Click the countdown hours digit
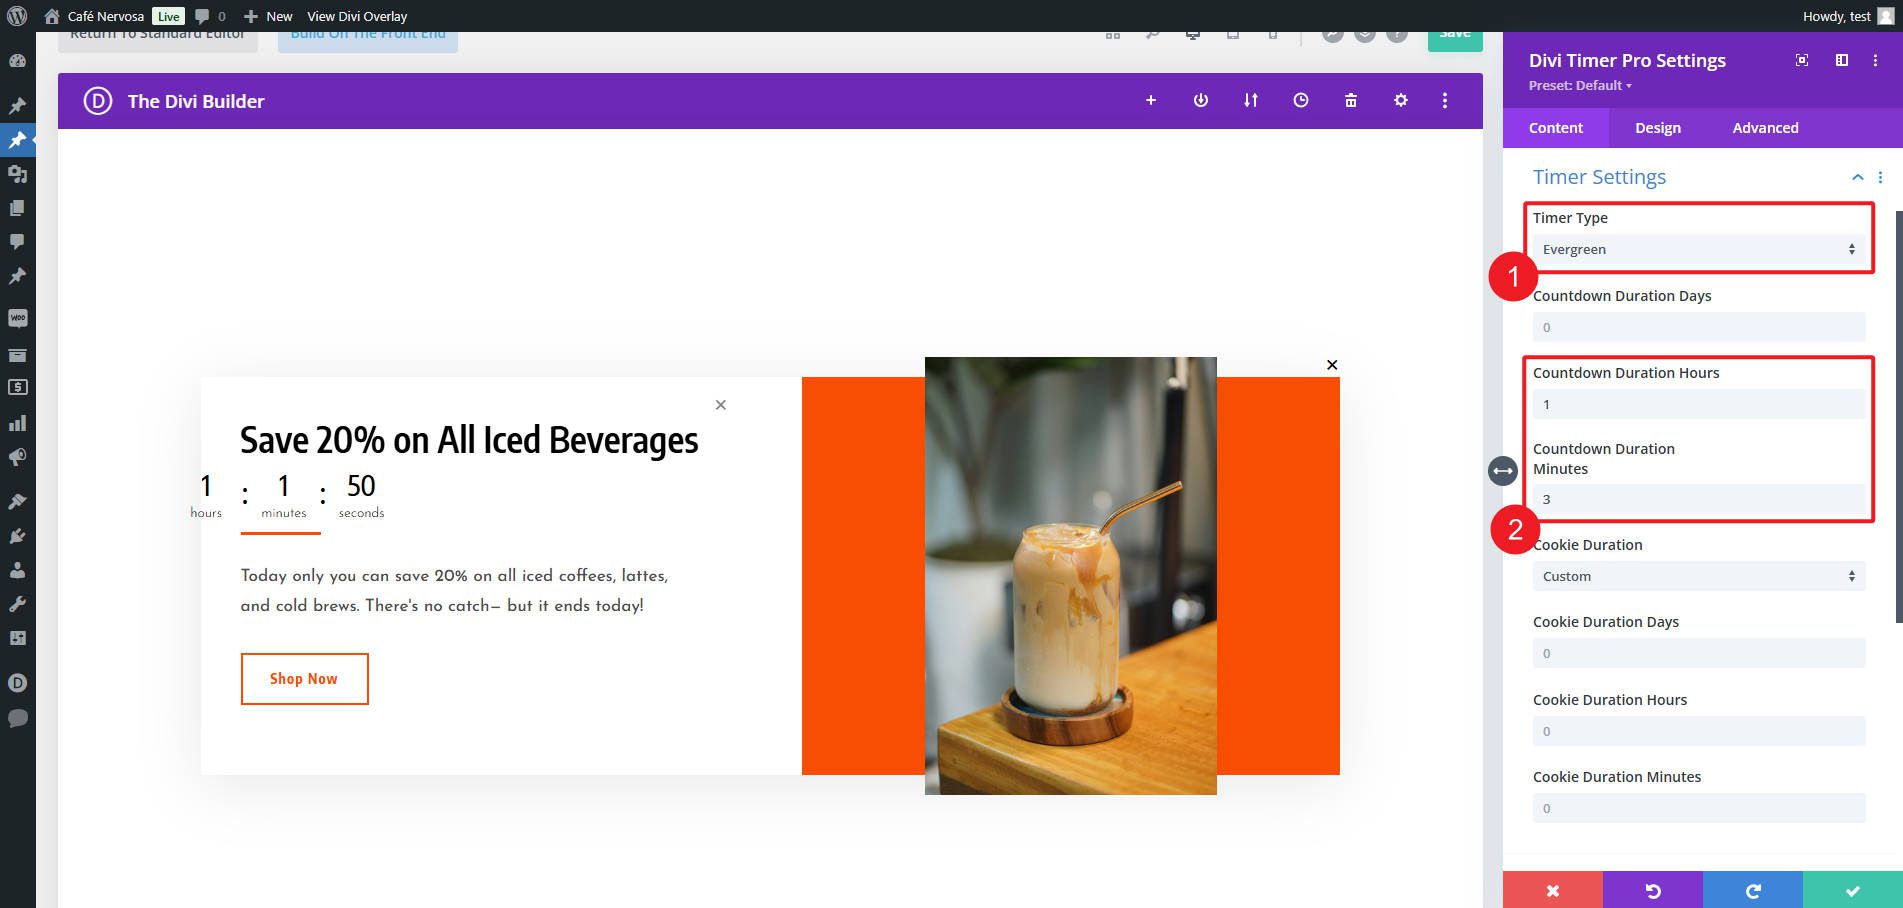This screenshot has width=1903, height=908. [x=206, y=486]
